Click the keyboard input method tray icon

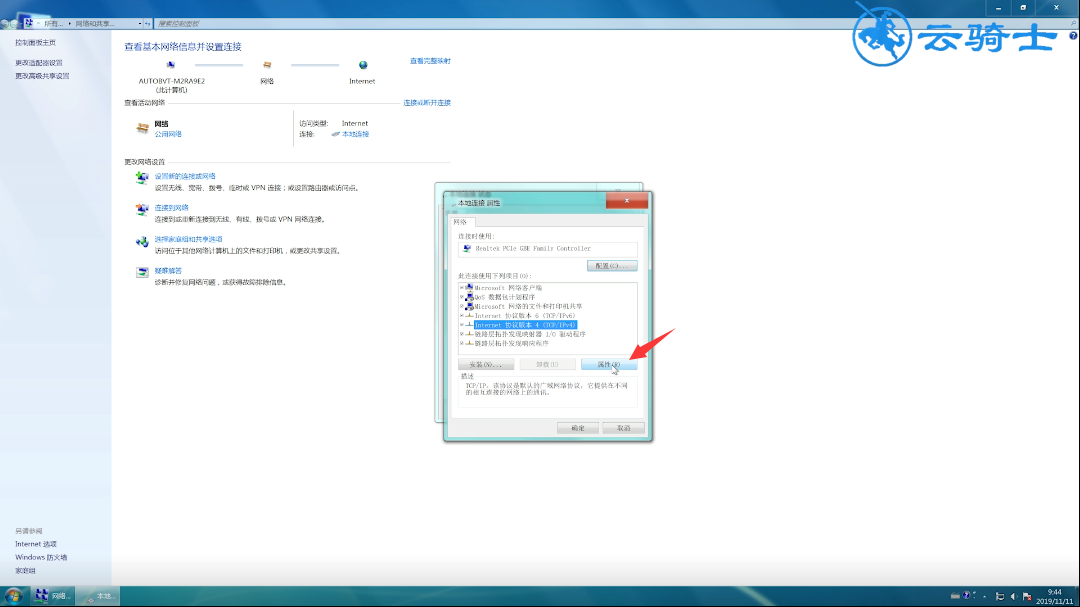(x=955, y=596)
